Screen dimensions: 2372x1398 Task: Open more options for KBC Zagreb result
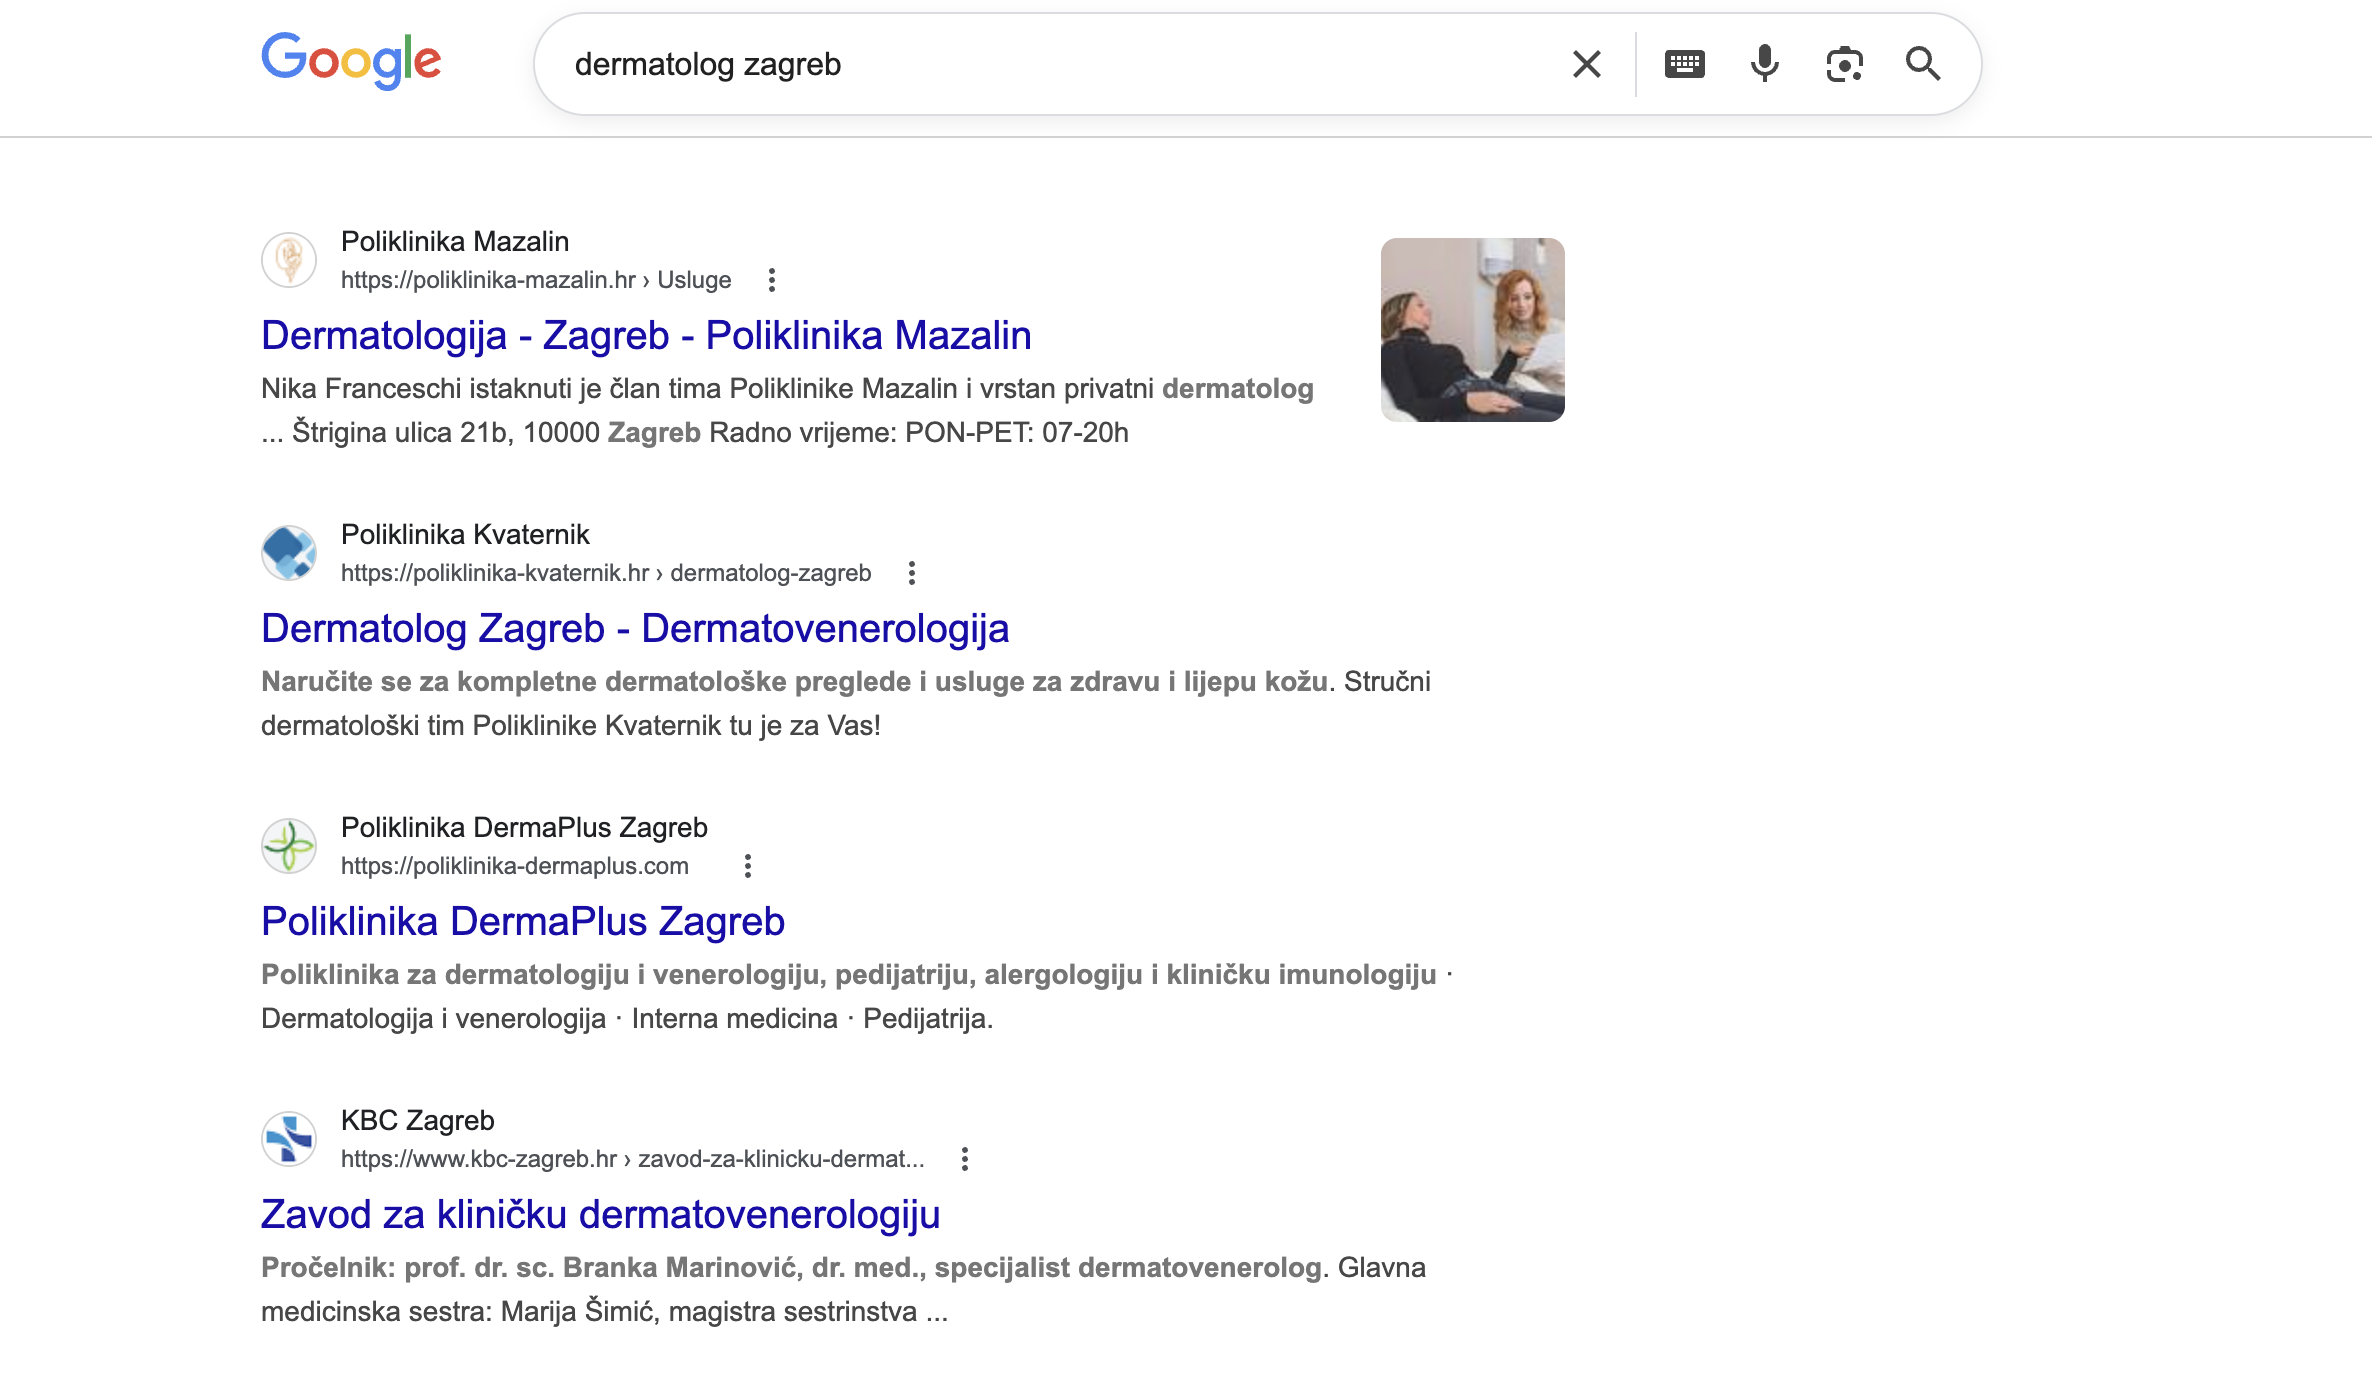(964, 1159)
